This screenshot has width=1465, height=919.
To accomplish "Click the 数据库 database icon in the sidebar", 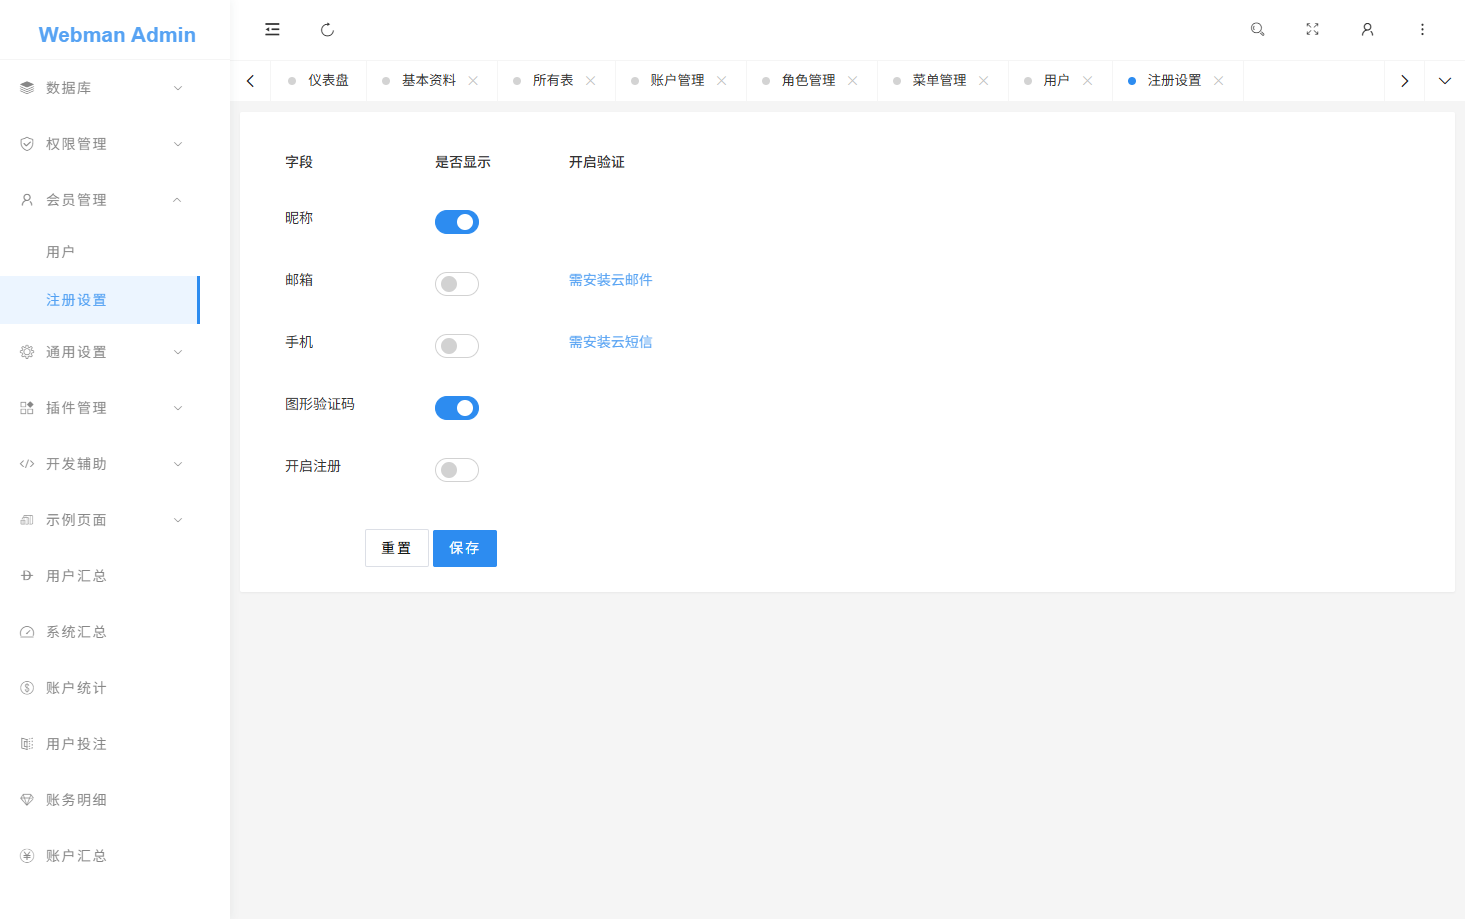I will [26, 87].
